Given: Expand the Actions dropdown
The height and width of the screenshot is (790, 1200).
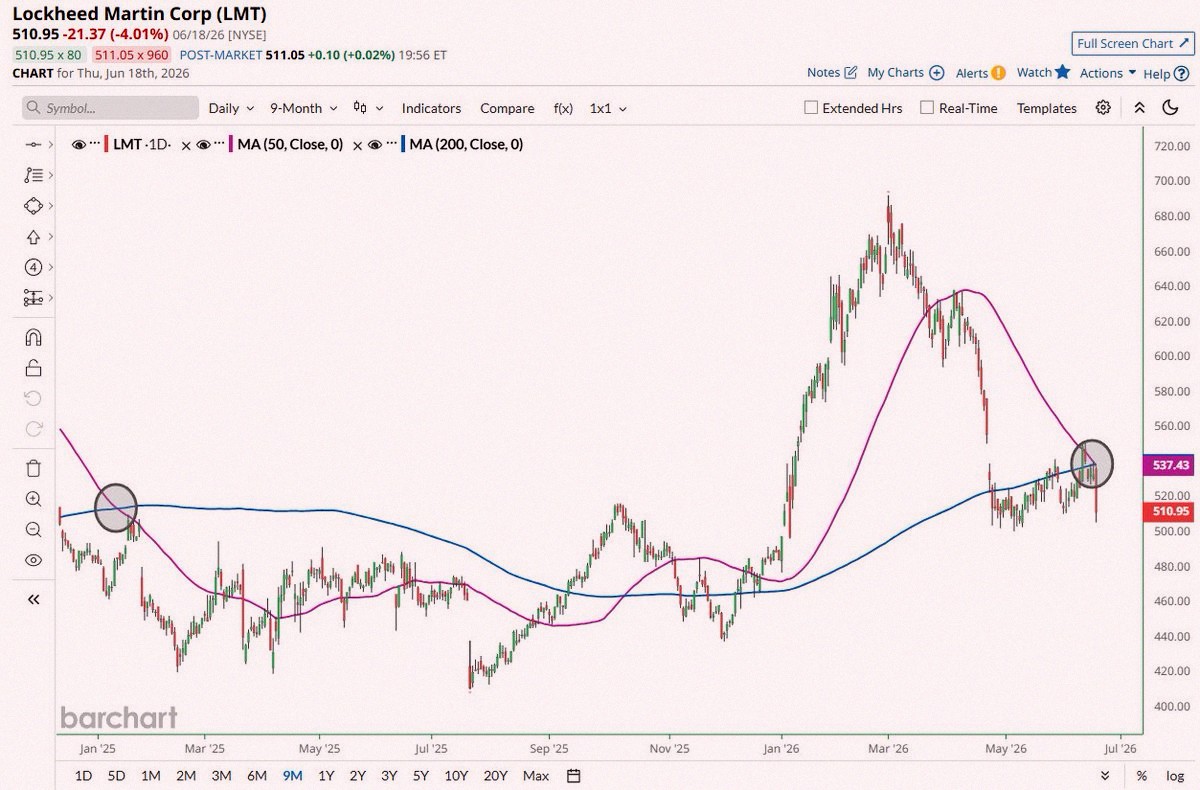Looking at the screenshot, I should (x=1107, y=73).
